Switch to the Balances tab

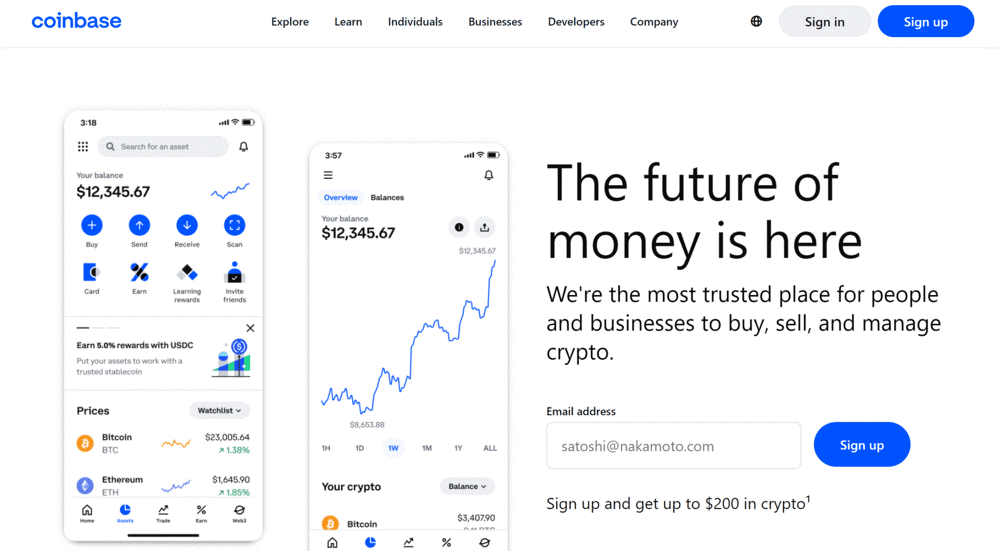[387, 197]
